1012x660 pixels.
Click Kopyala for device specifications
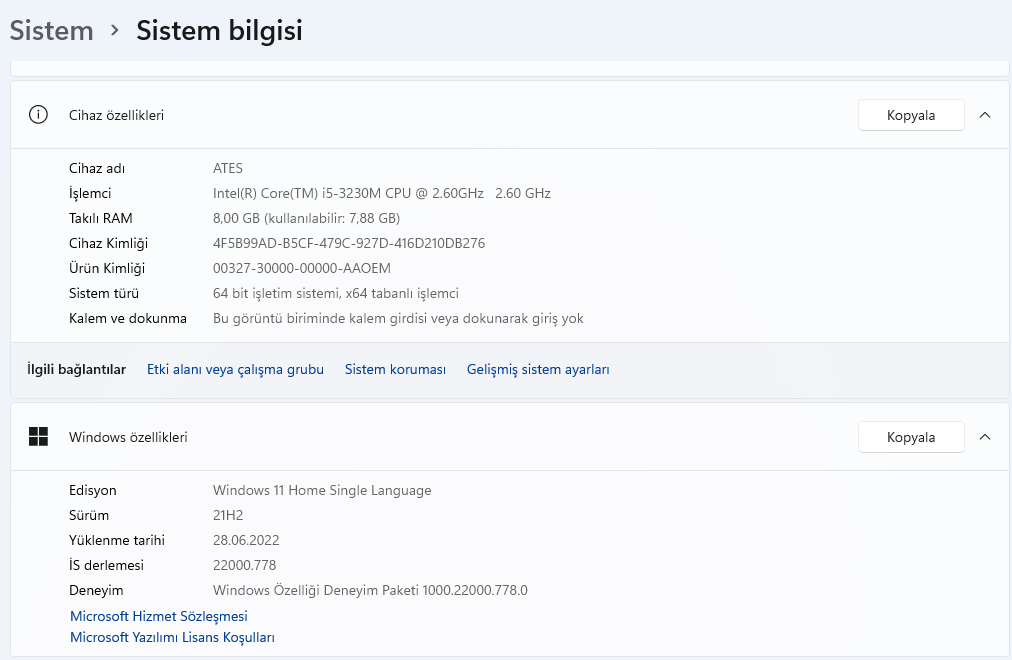click(x=910, y=114)
